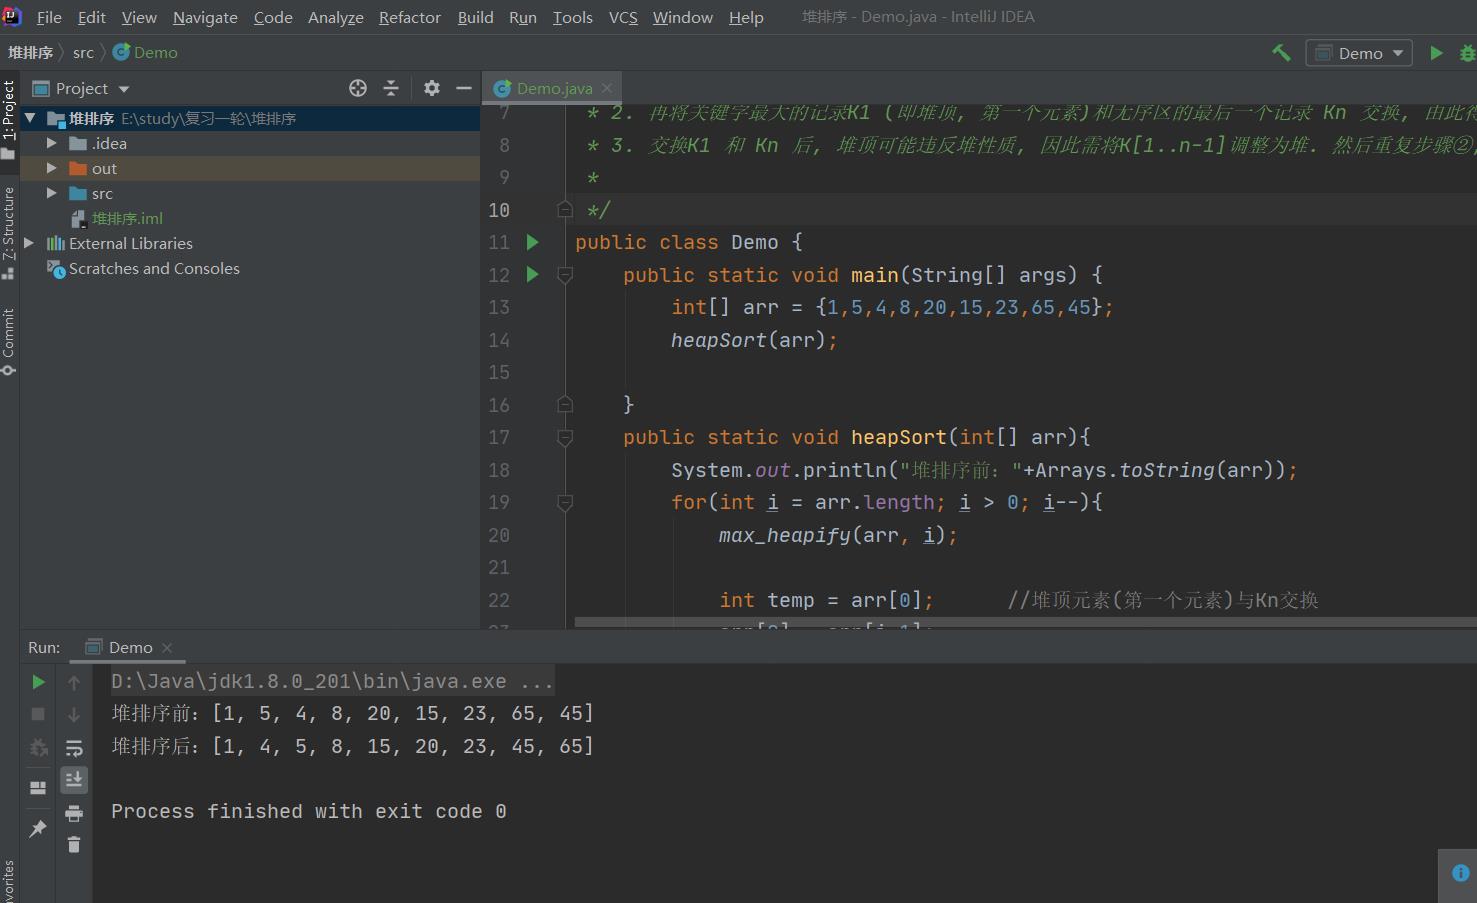The image size is (1477, 903).
Task: Fold the heapSort method at line 17
Action: 564,437
